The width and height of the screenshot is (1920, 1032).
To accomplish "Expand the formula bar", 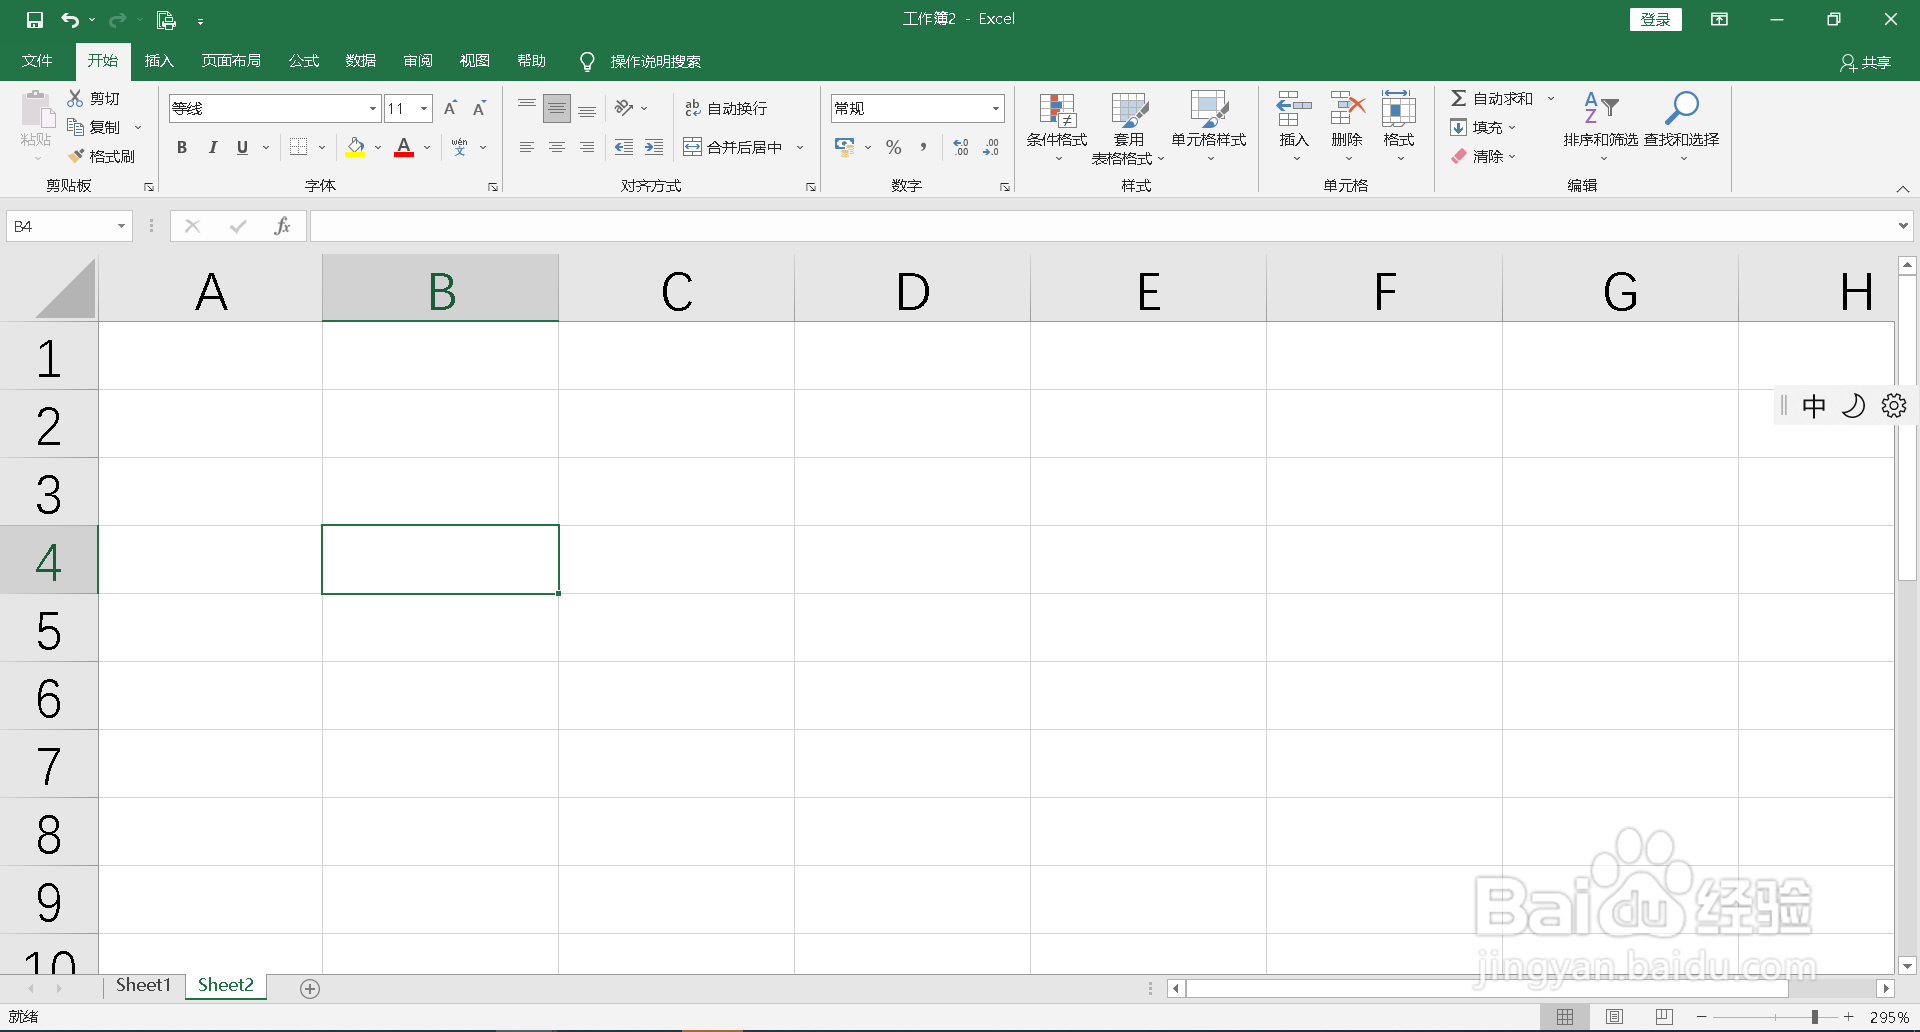I will [x=1903, y=226].
